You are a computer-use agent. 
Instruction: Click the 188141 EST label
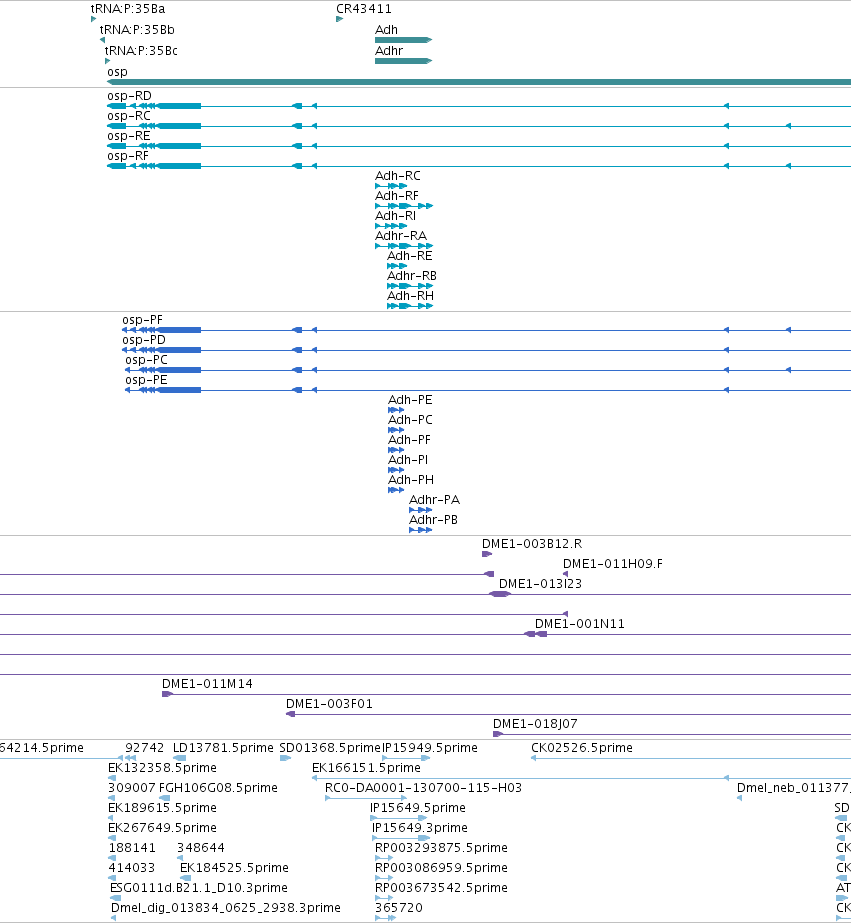pyautogui.click(x=132, y=848)
